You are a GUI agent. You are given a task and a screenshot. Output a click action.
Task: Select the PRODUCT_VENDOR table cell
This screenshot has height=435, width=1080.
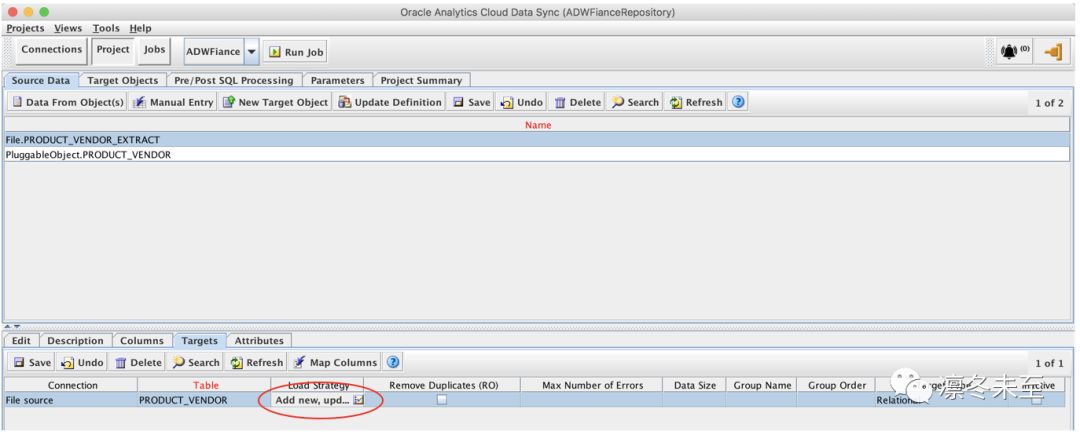point(205,400)
